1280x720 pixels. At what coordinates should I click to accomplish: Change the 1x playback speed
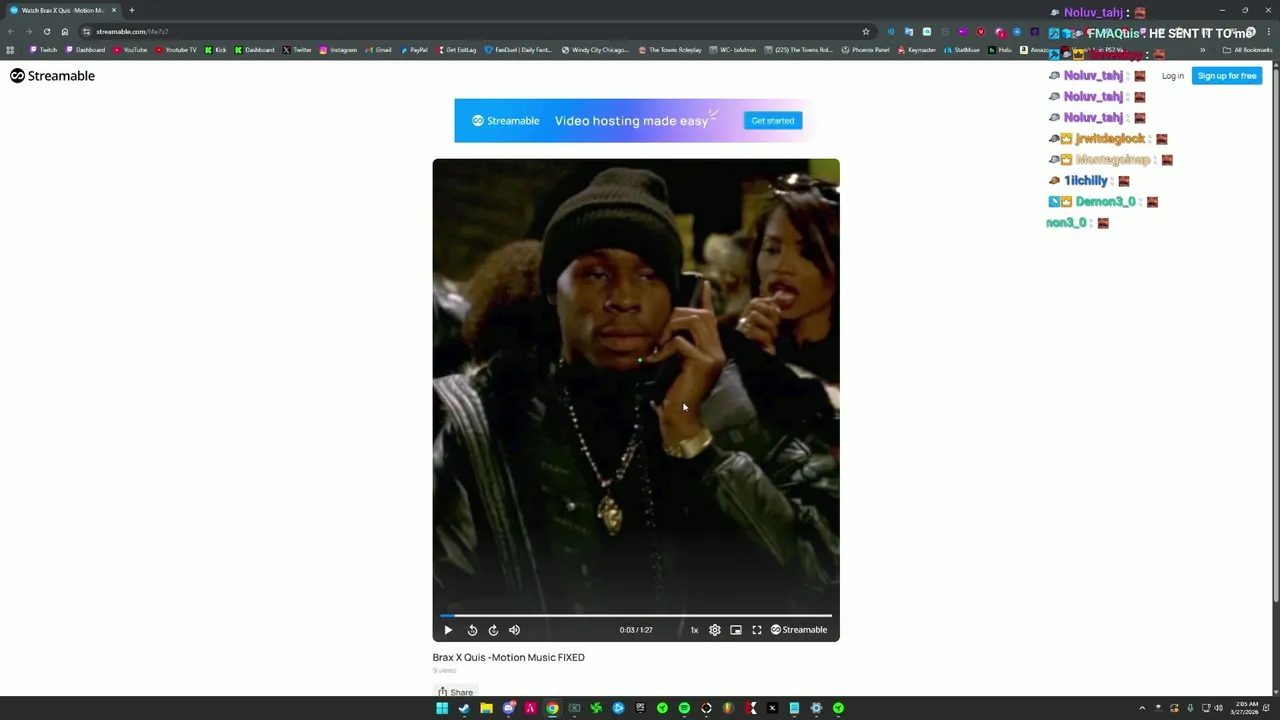tap(694, 630)
